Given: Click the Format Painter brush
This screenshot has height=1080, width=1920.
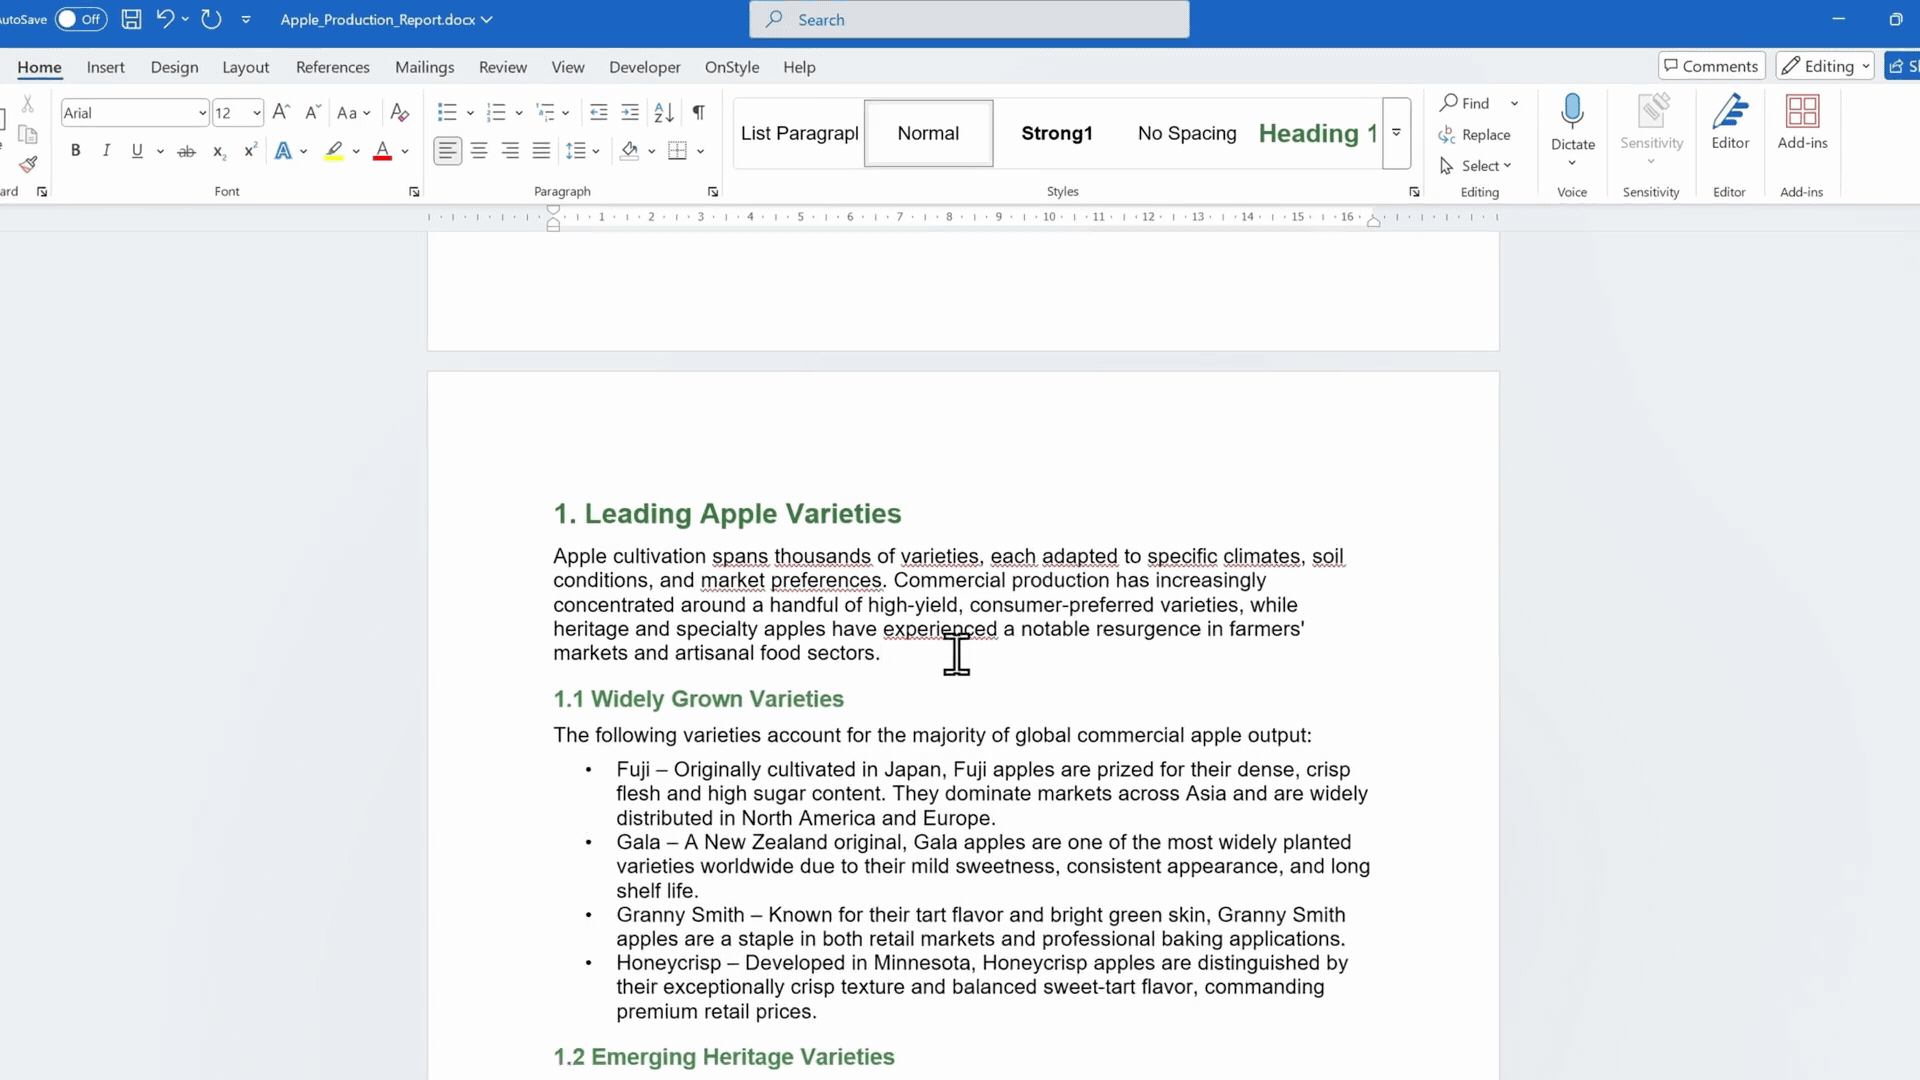Looking at the screenshot, I should 28,164.
